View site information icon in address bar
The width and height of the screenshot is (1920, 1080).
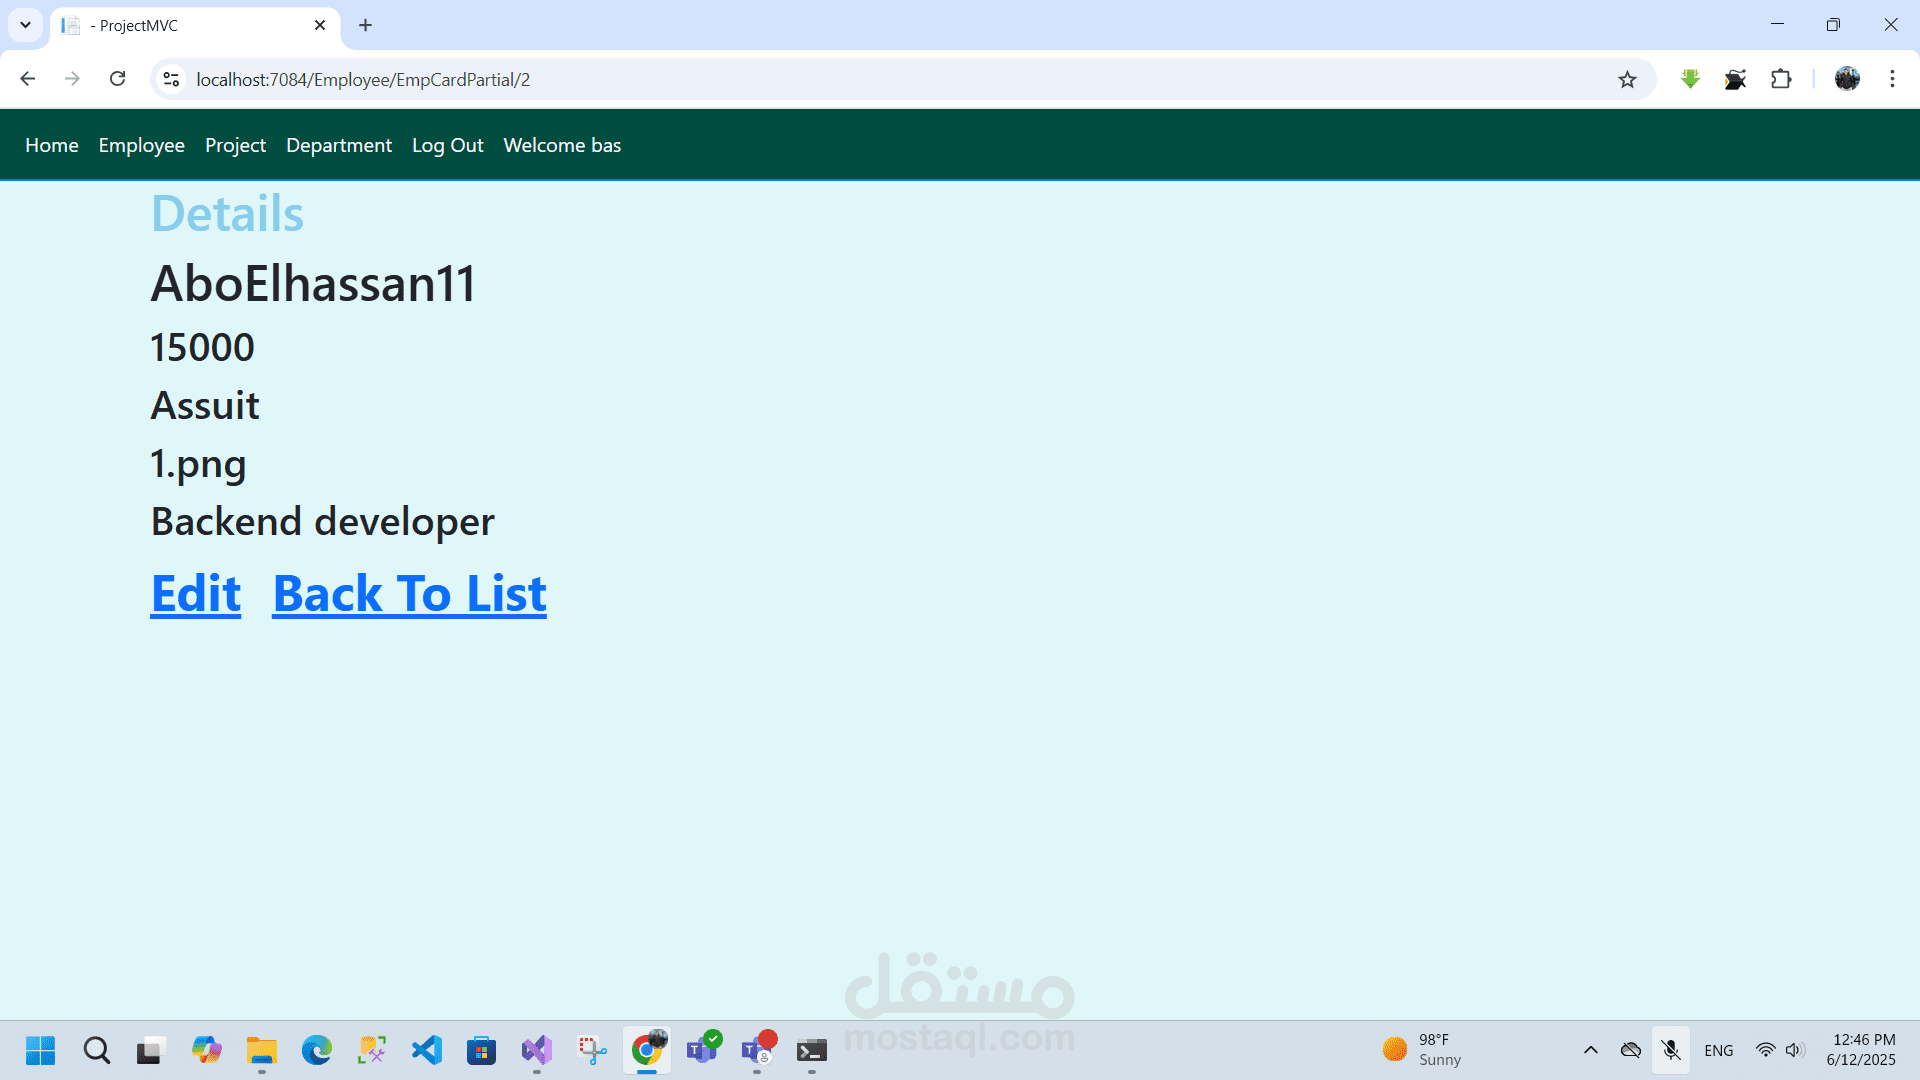(x=171, y=79)
